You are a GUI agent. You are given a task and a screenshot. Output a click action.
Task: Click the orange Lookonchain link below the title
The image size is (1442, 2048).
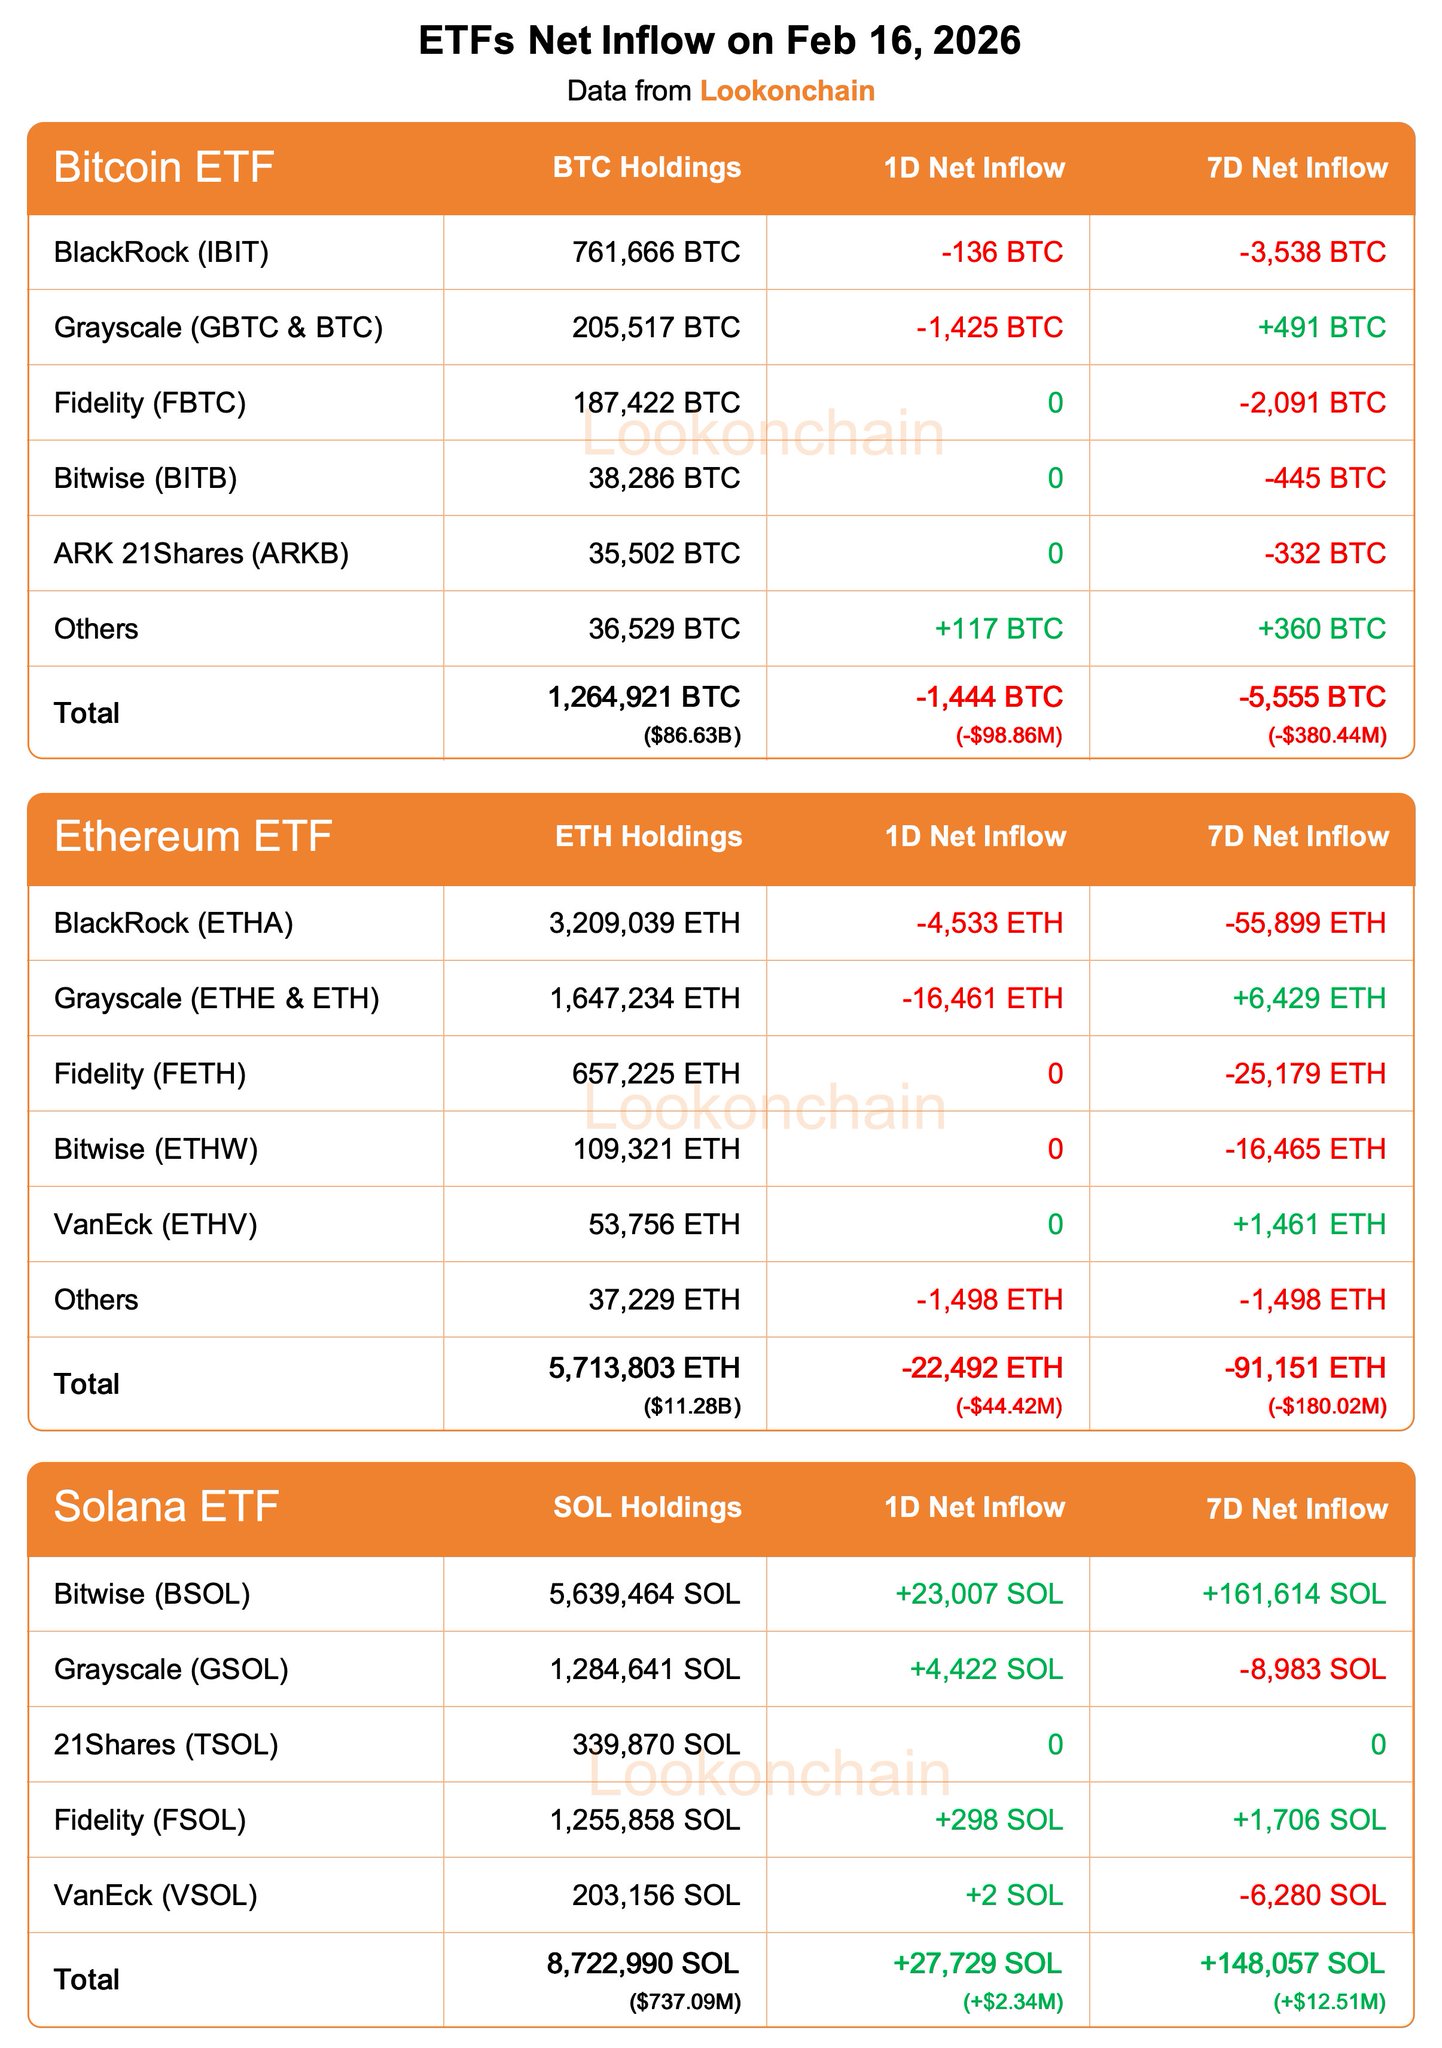point(787,91)
